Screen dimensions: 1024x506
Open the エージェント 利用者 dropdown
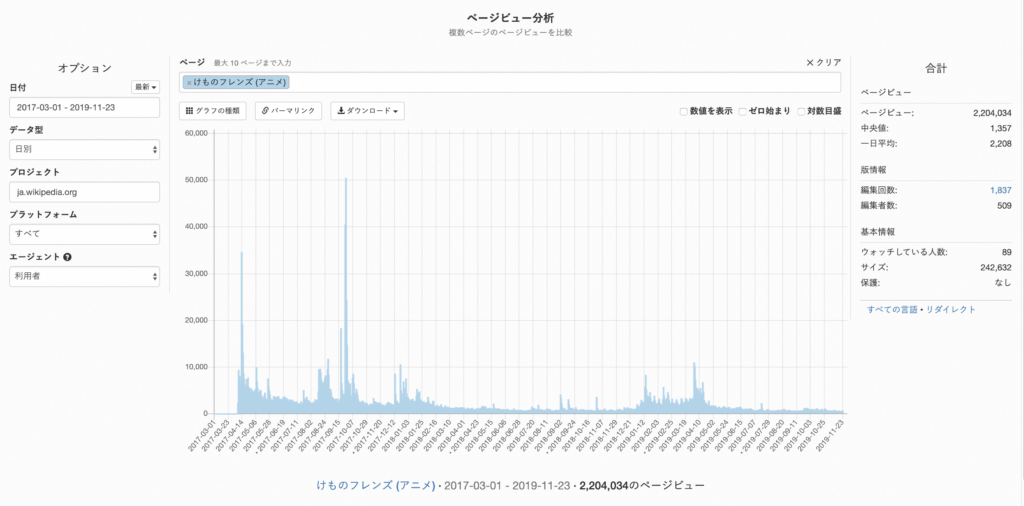(85, 277)
